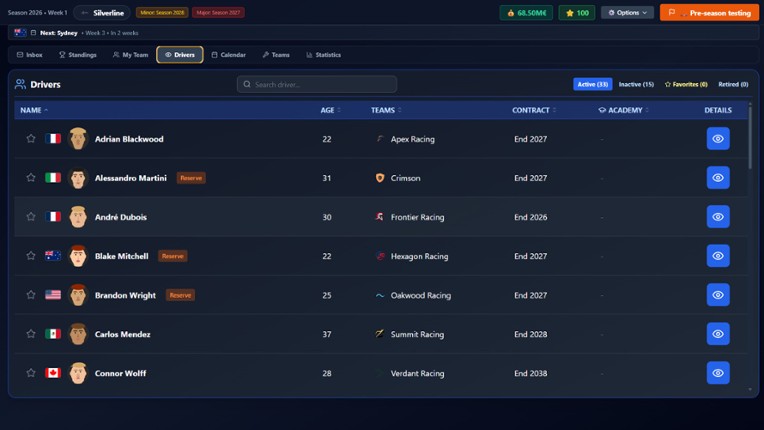The width and height of the screenshot is (764, 430).
Task: Open André Dubois details eye button
Action: [x=717, y=217]
